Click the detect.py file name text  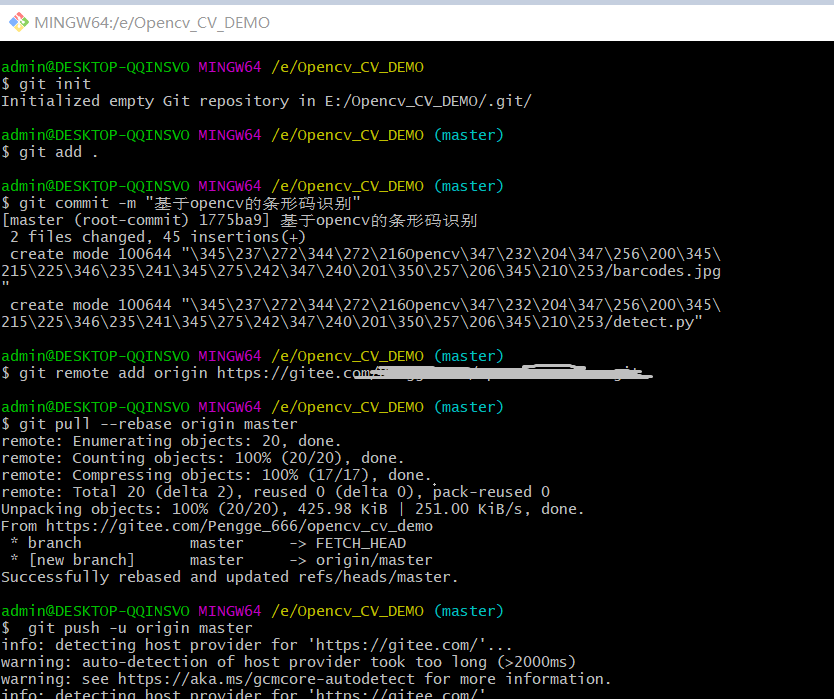coord(653,322)
